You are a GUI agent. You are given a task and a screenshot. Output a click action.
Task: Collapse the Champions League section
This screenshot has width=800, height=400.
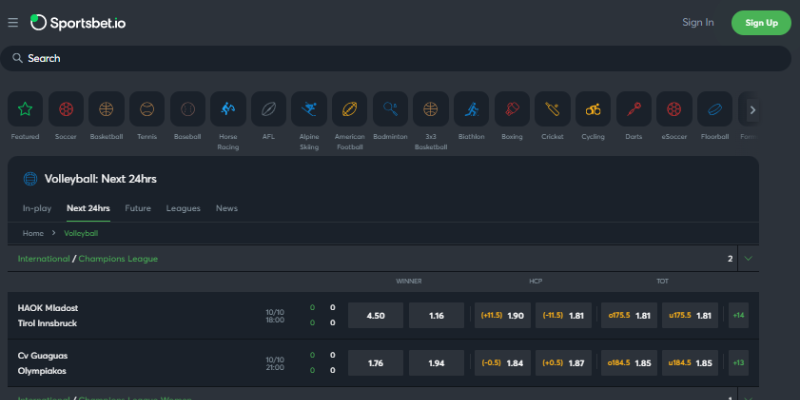tap(748, 259)
